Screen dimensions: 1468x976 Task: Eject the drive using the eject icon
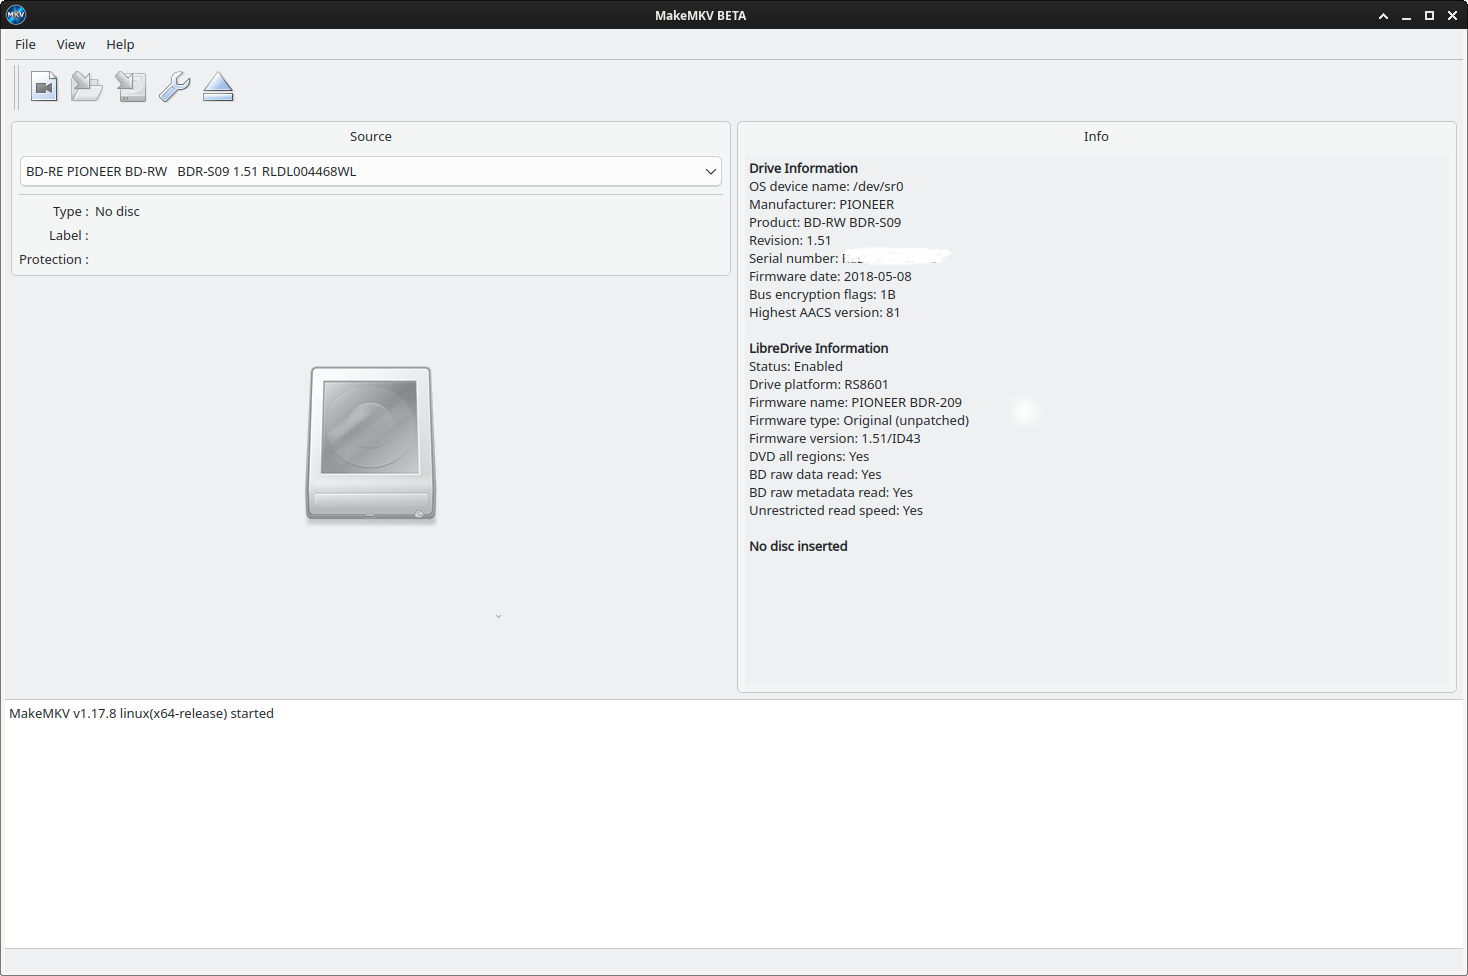218,87
